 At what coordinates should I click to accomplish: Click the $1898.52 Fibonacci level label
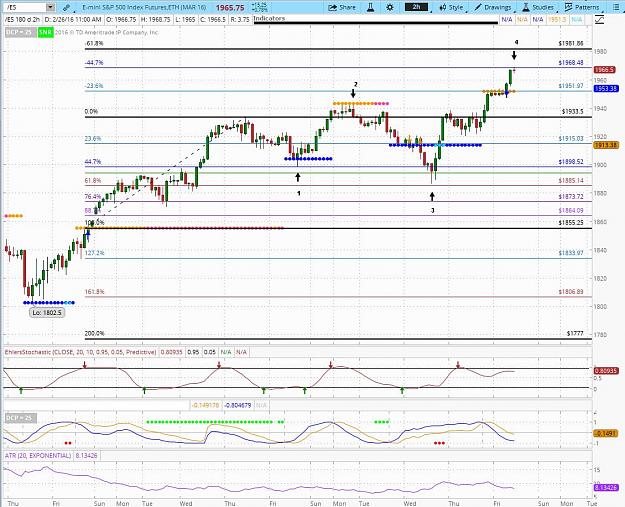click(x=571, y=162)
